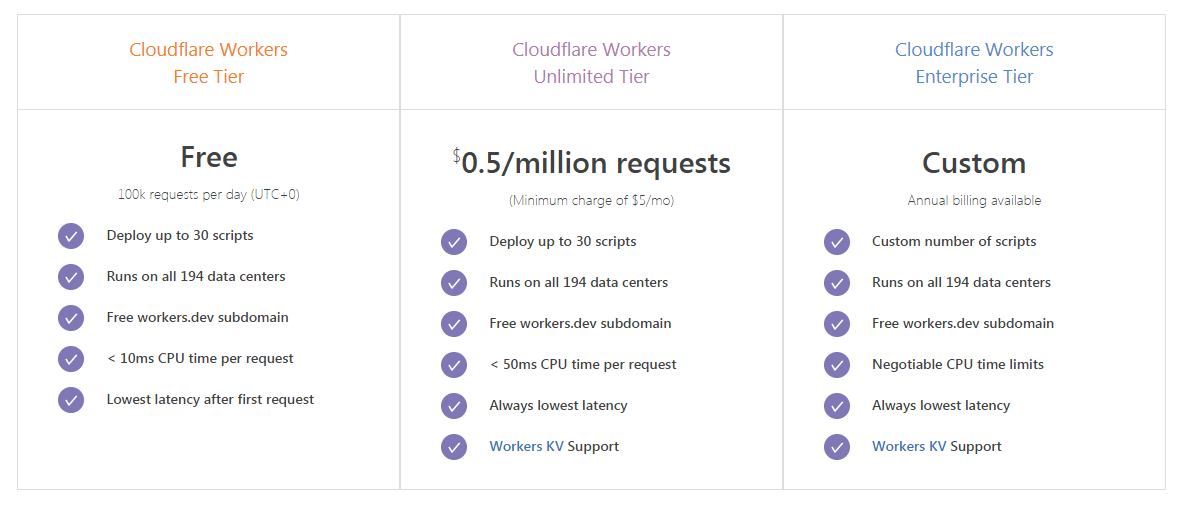The width and height of the screenshot is (1177, 508).
Task: Click 'Custom number of scripts' text
Action: tap(954, 242)
